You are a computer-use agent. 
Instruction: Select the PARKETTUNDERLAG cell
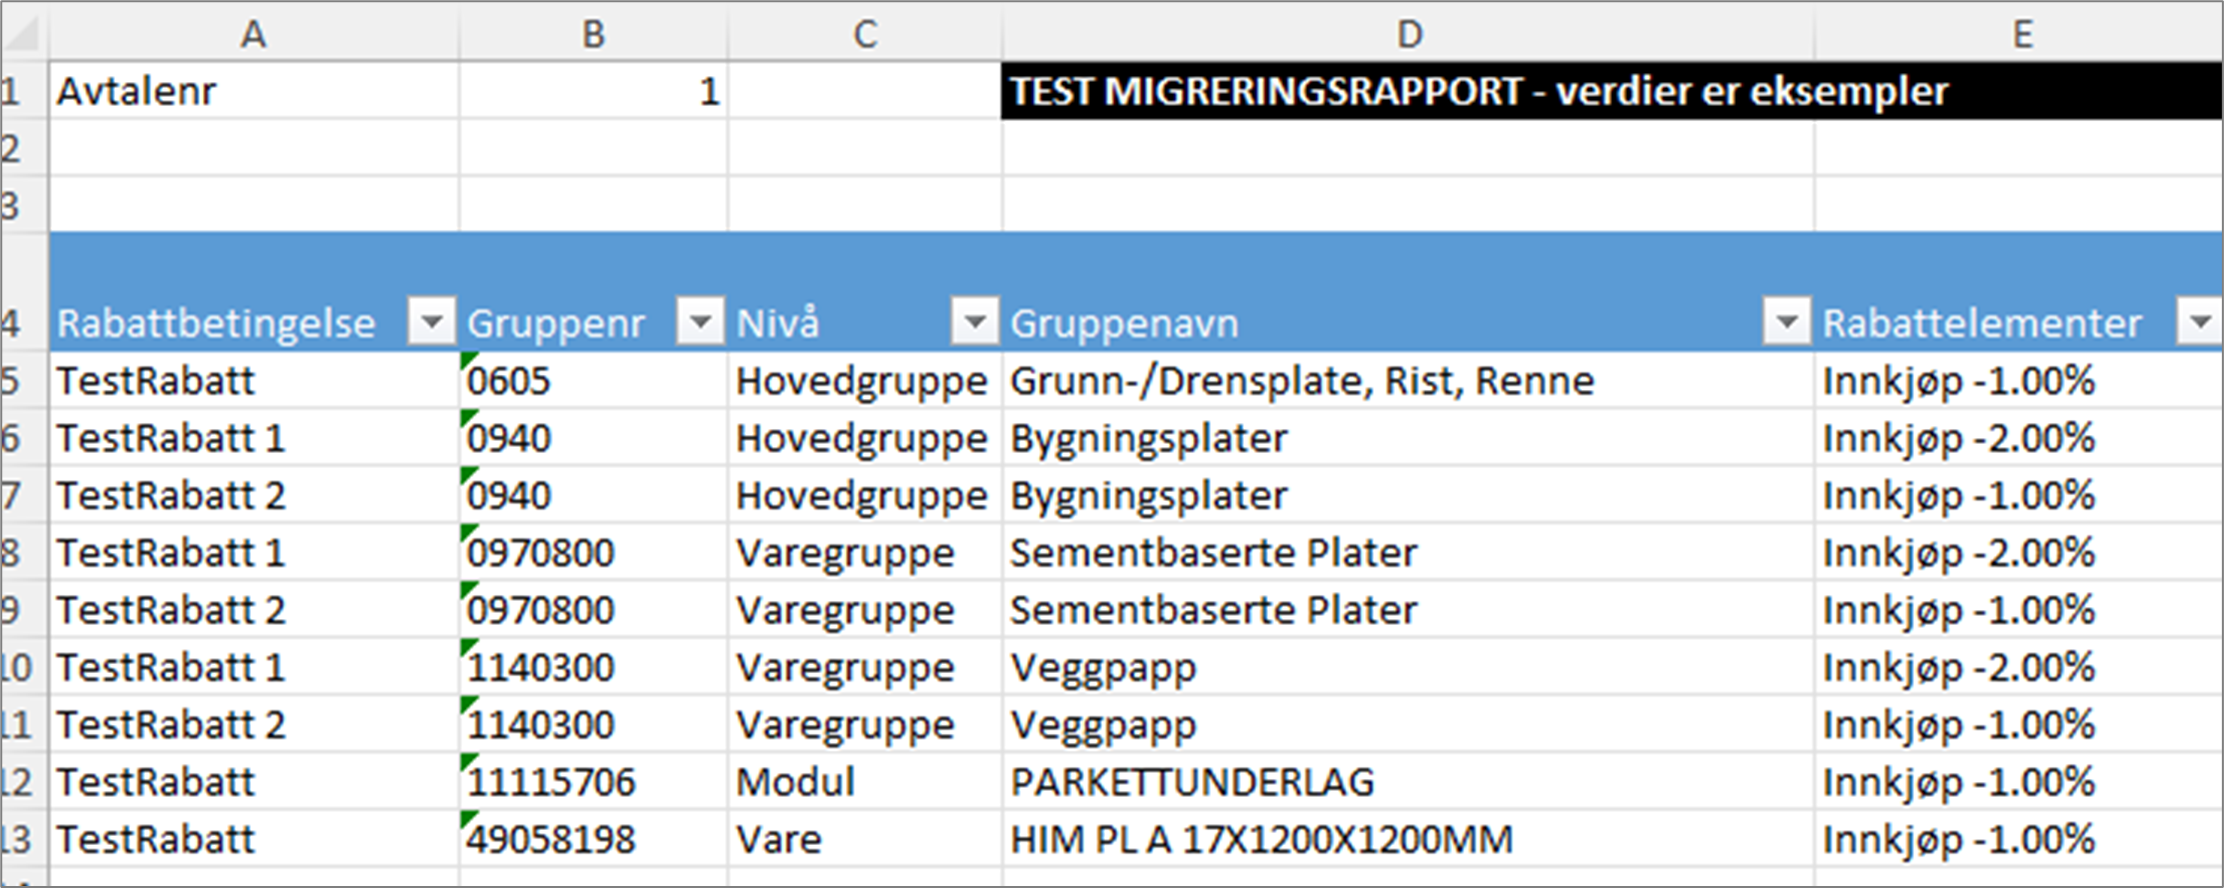tap(1408, 782)
